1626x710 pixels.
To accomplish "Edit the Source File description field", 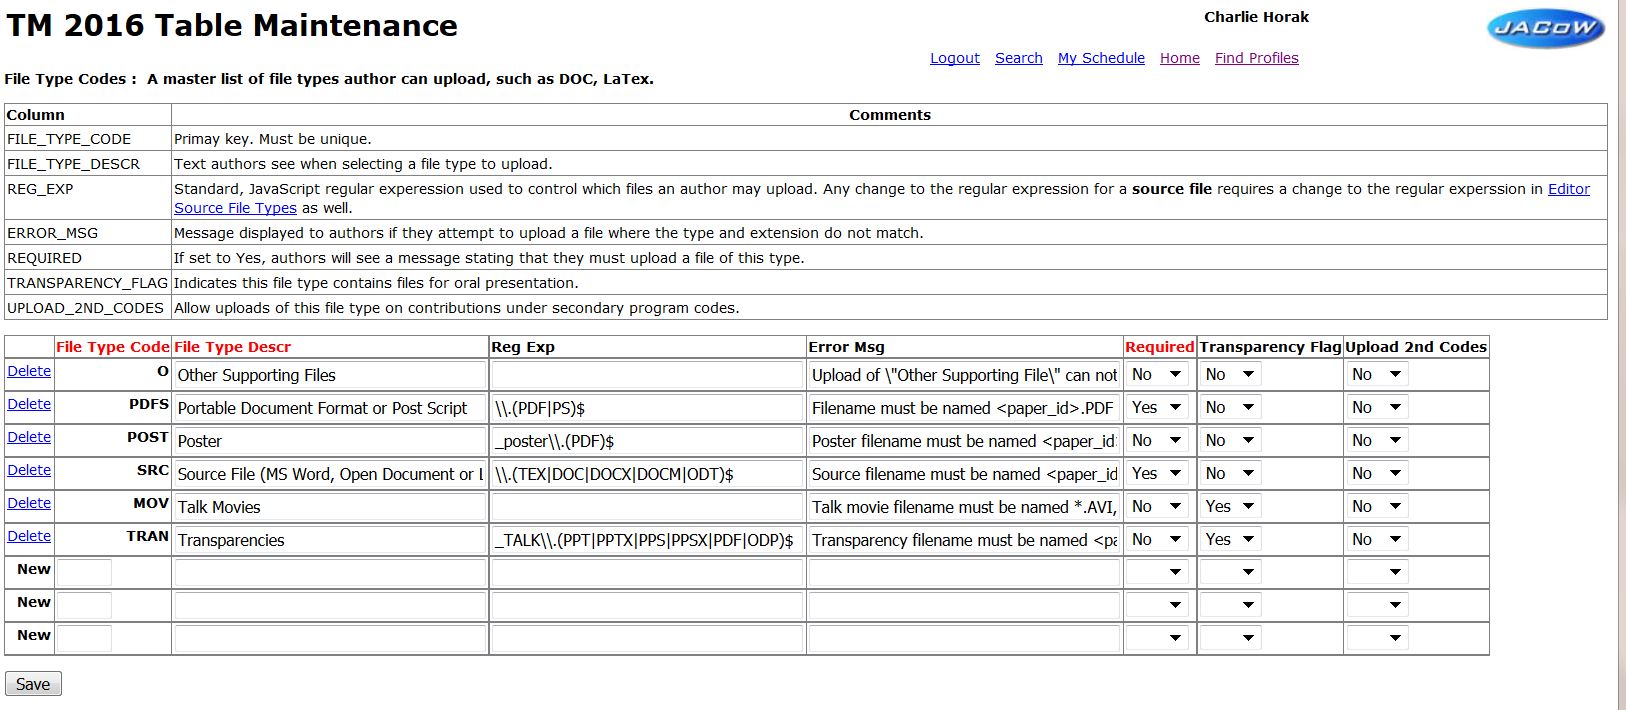I will (x=330, y=474).
